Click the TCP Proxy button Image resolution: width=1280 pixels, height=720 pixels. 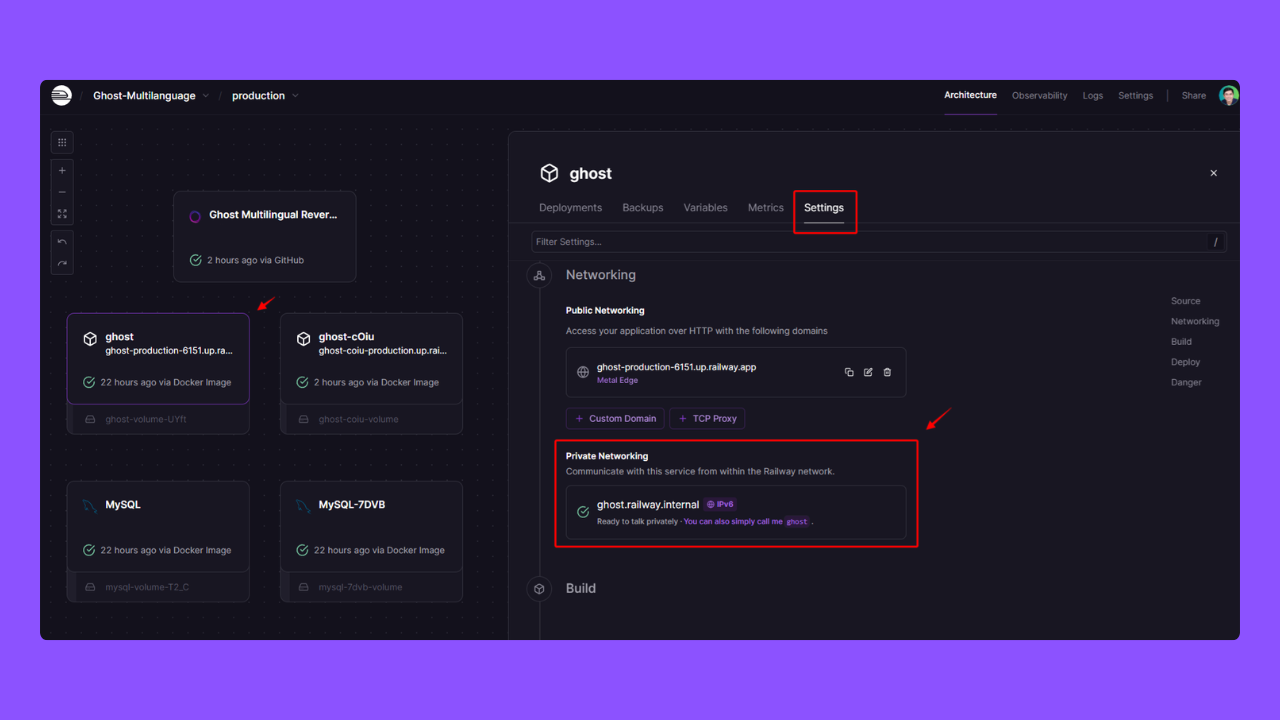pos(707,418)
